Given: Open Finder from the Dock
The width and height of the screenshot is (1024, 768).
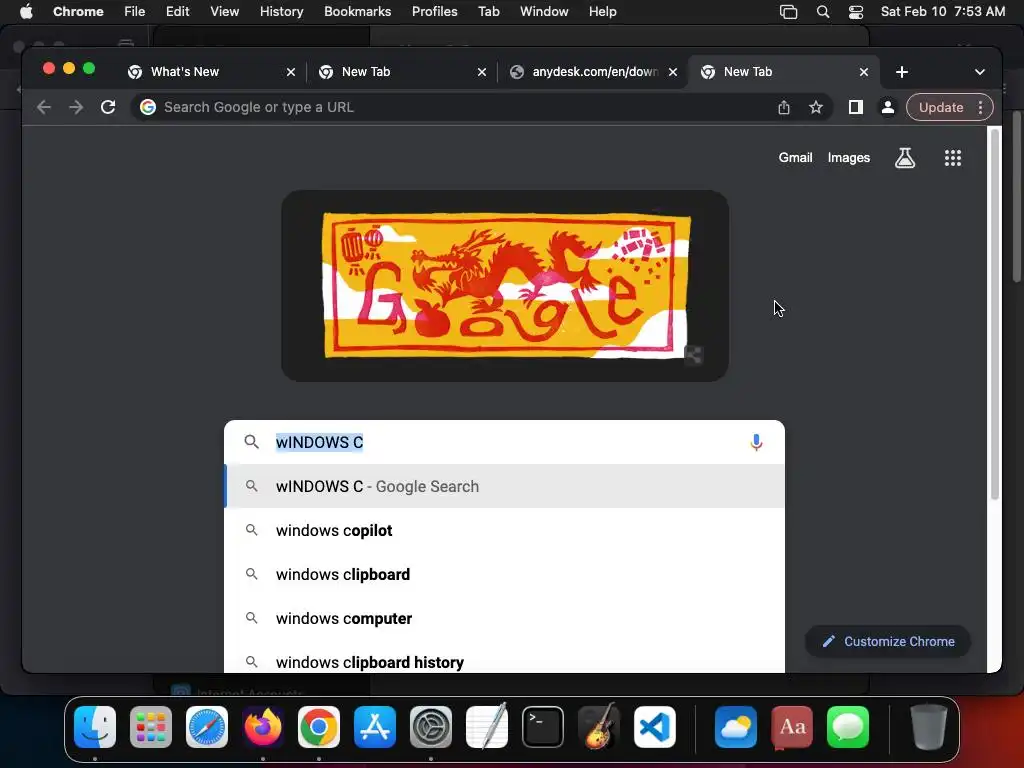Looking at the screenshot, I should pos(95,727).
